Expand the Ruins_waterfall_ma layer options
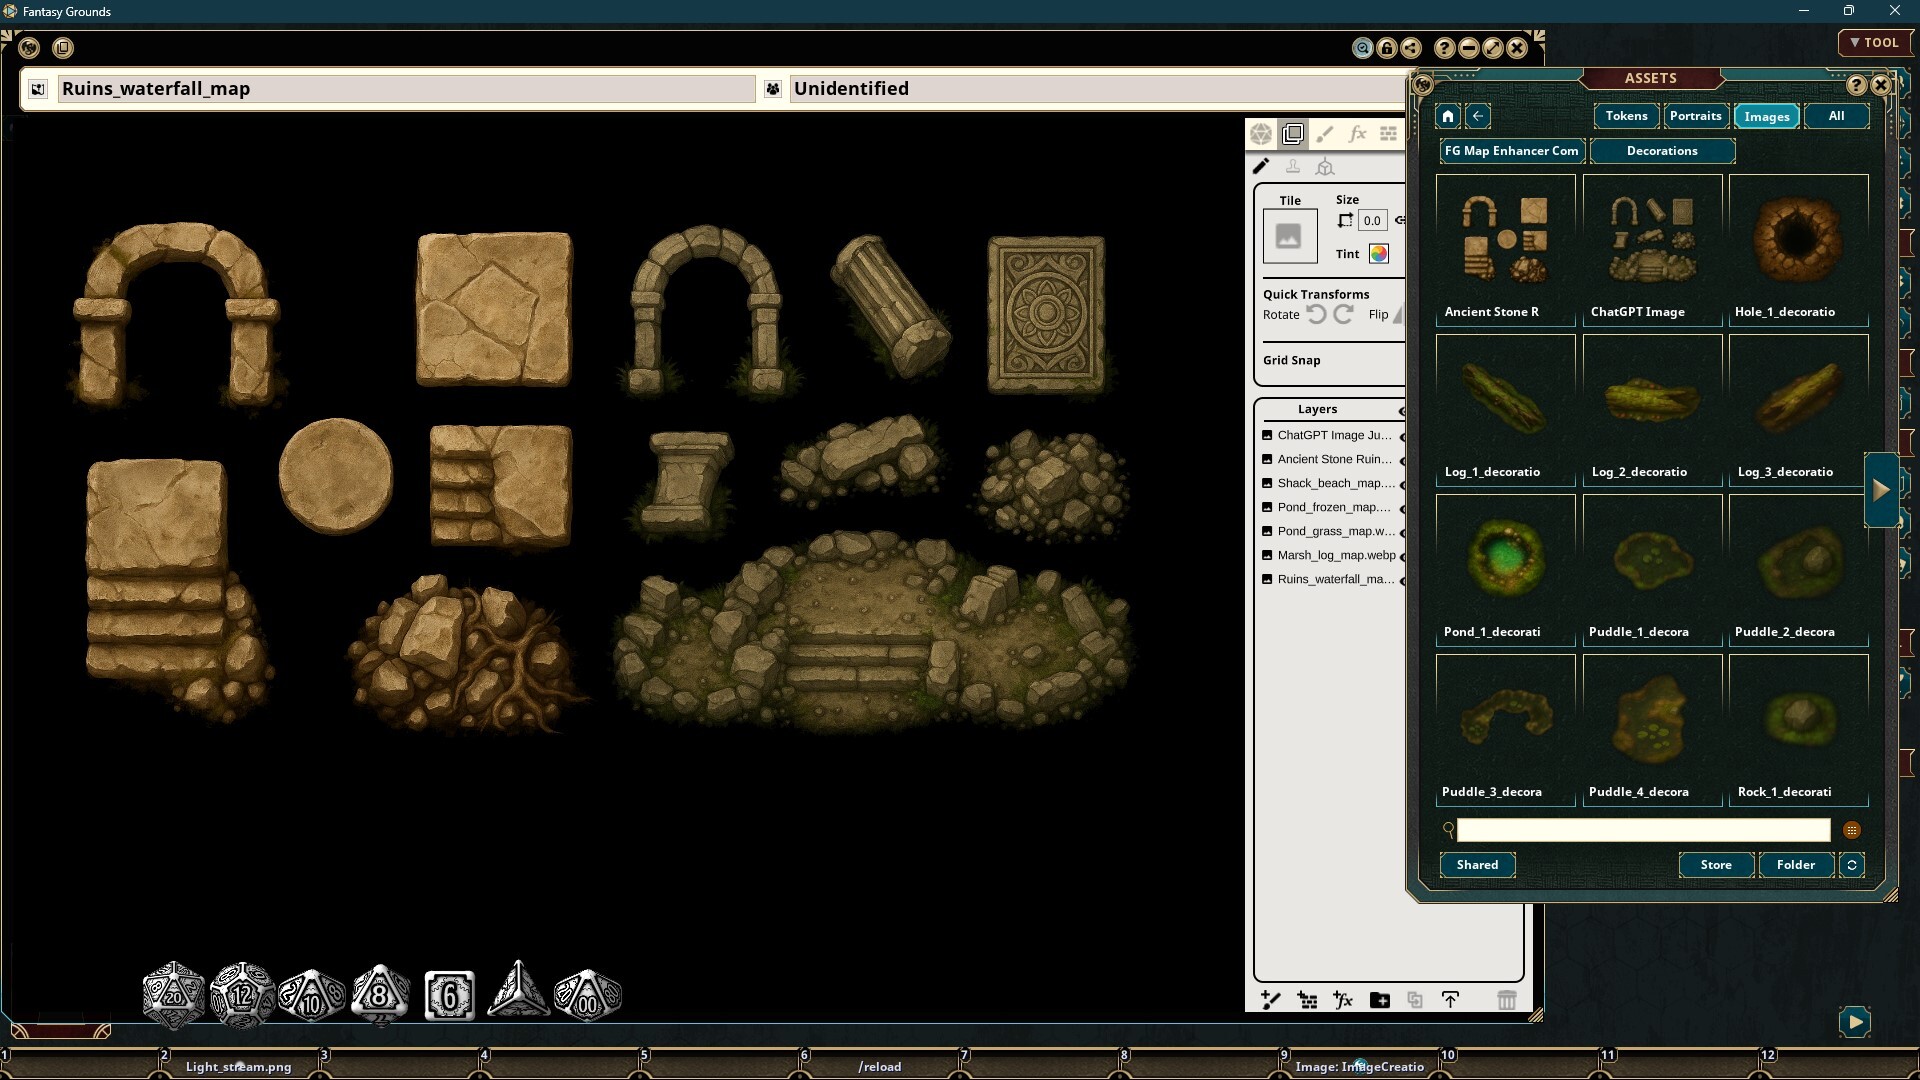 point(1404,579)
